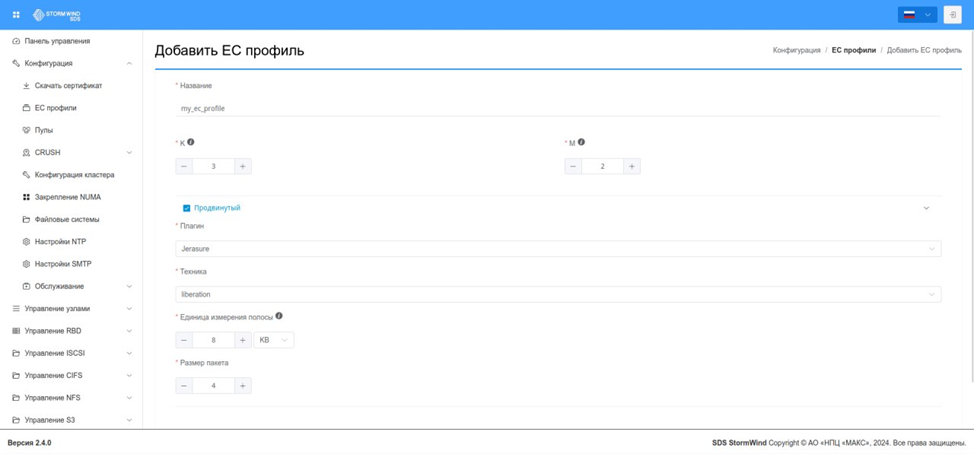
Task: Click the Название input field
Action: pos(558,108)
